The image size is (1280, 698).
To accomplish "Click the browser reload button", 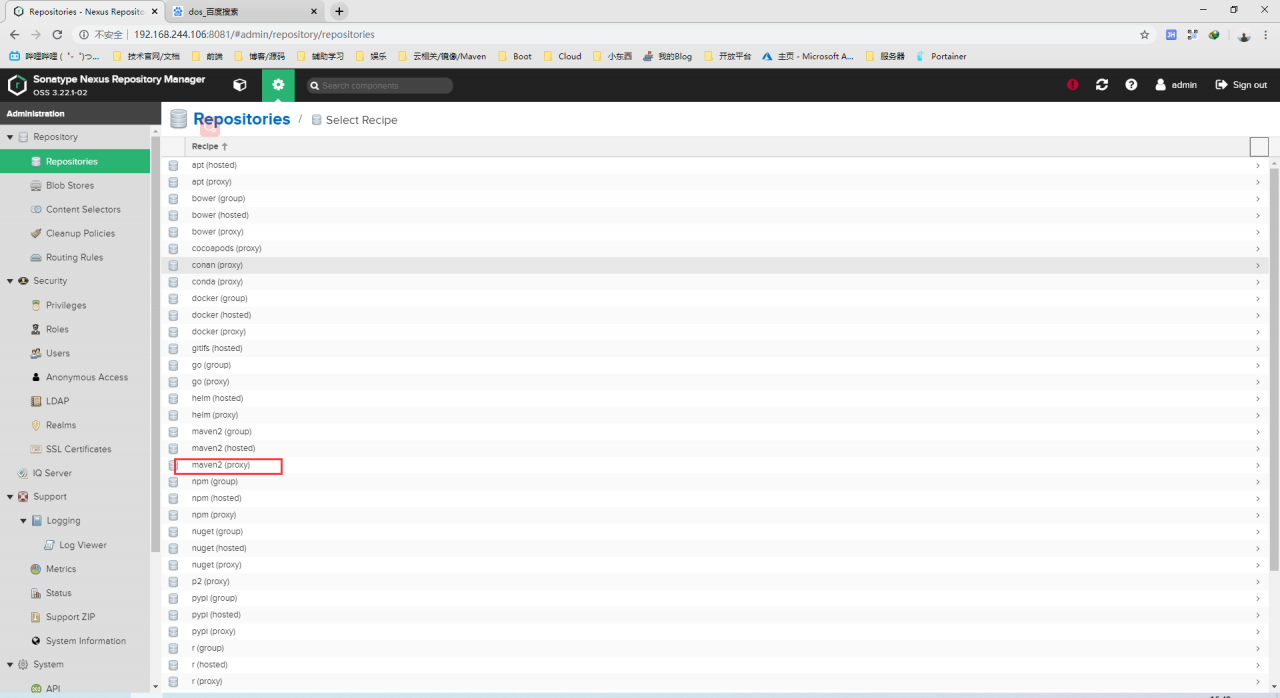I will tap(59, 34).
